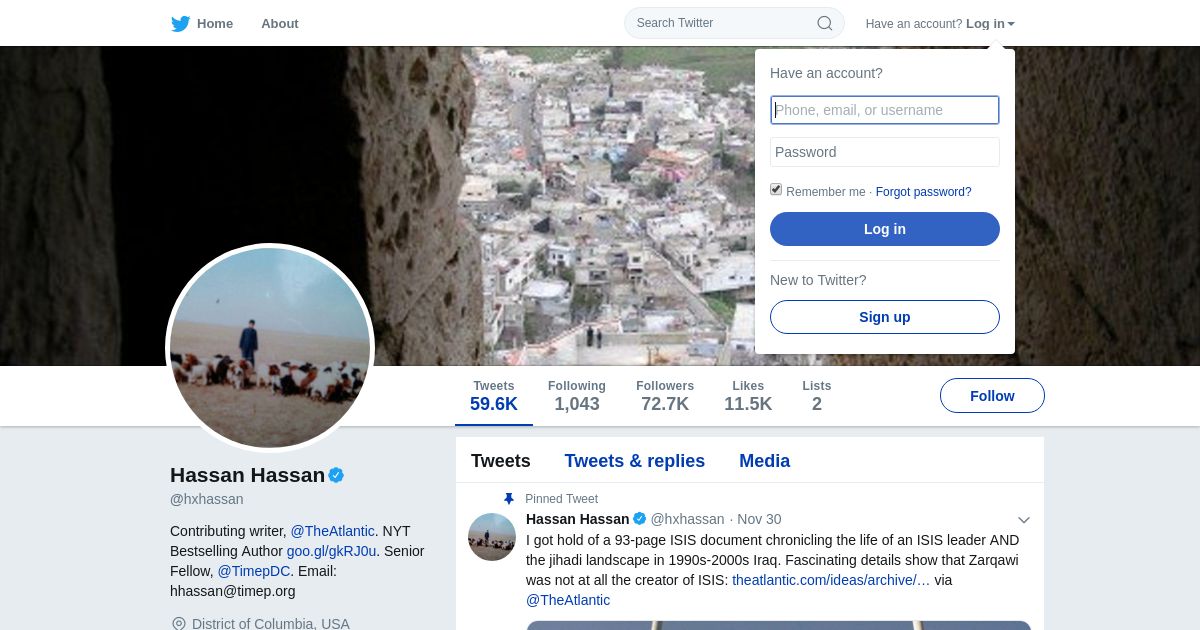Image resolution: width=1200 pixels, height=630 pixels.
Task: Click verified badge in the pinned tweet
Action: pos(640,519)
